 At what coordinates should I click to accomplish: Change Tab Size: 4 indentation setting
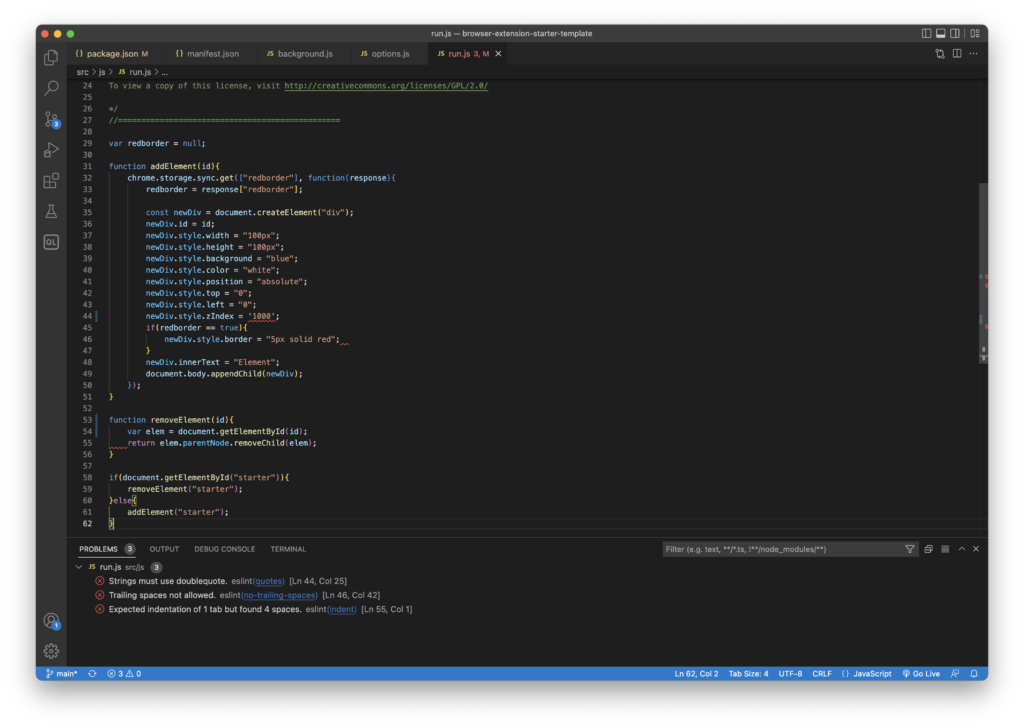tap(748, 674)
